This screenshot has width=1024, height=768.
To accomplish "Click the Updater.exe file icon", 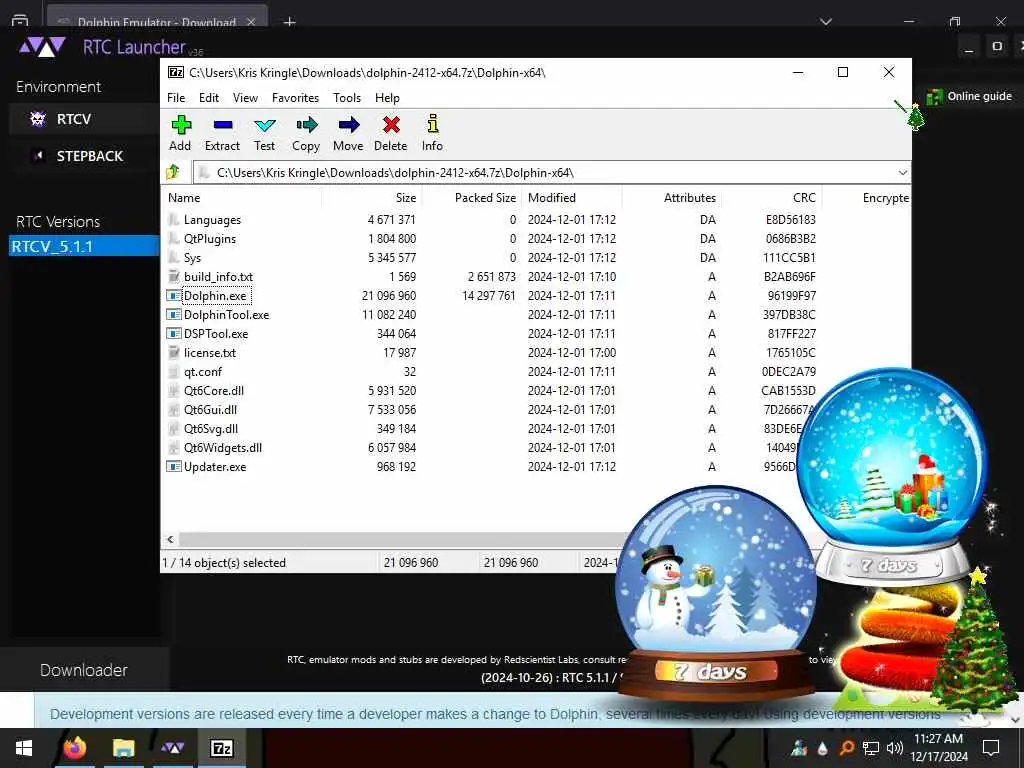I will (174, 467).
